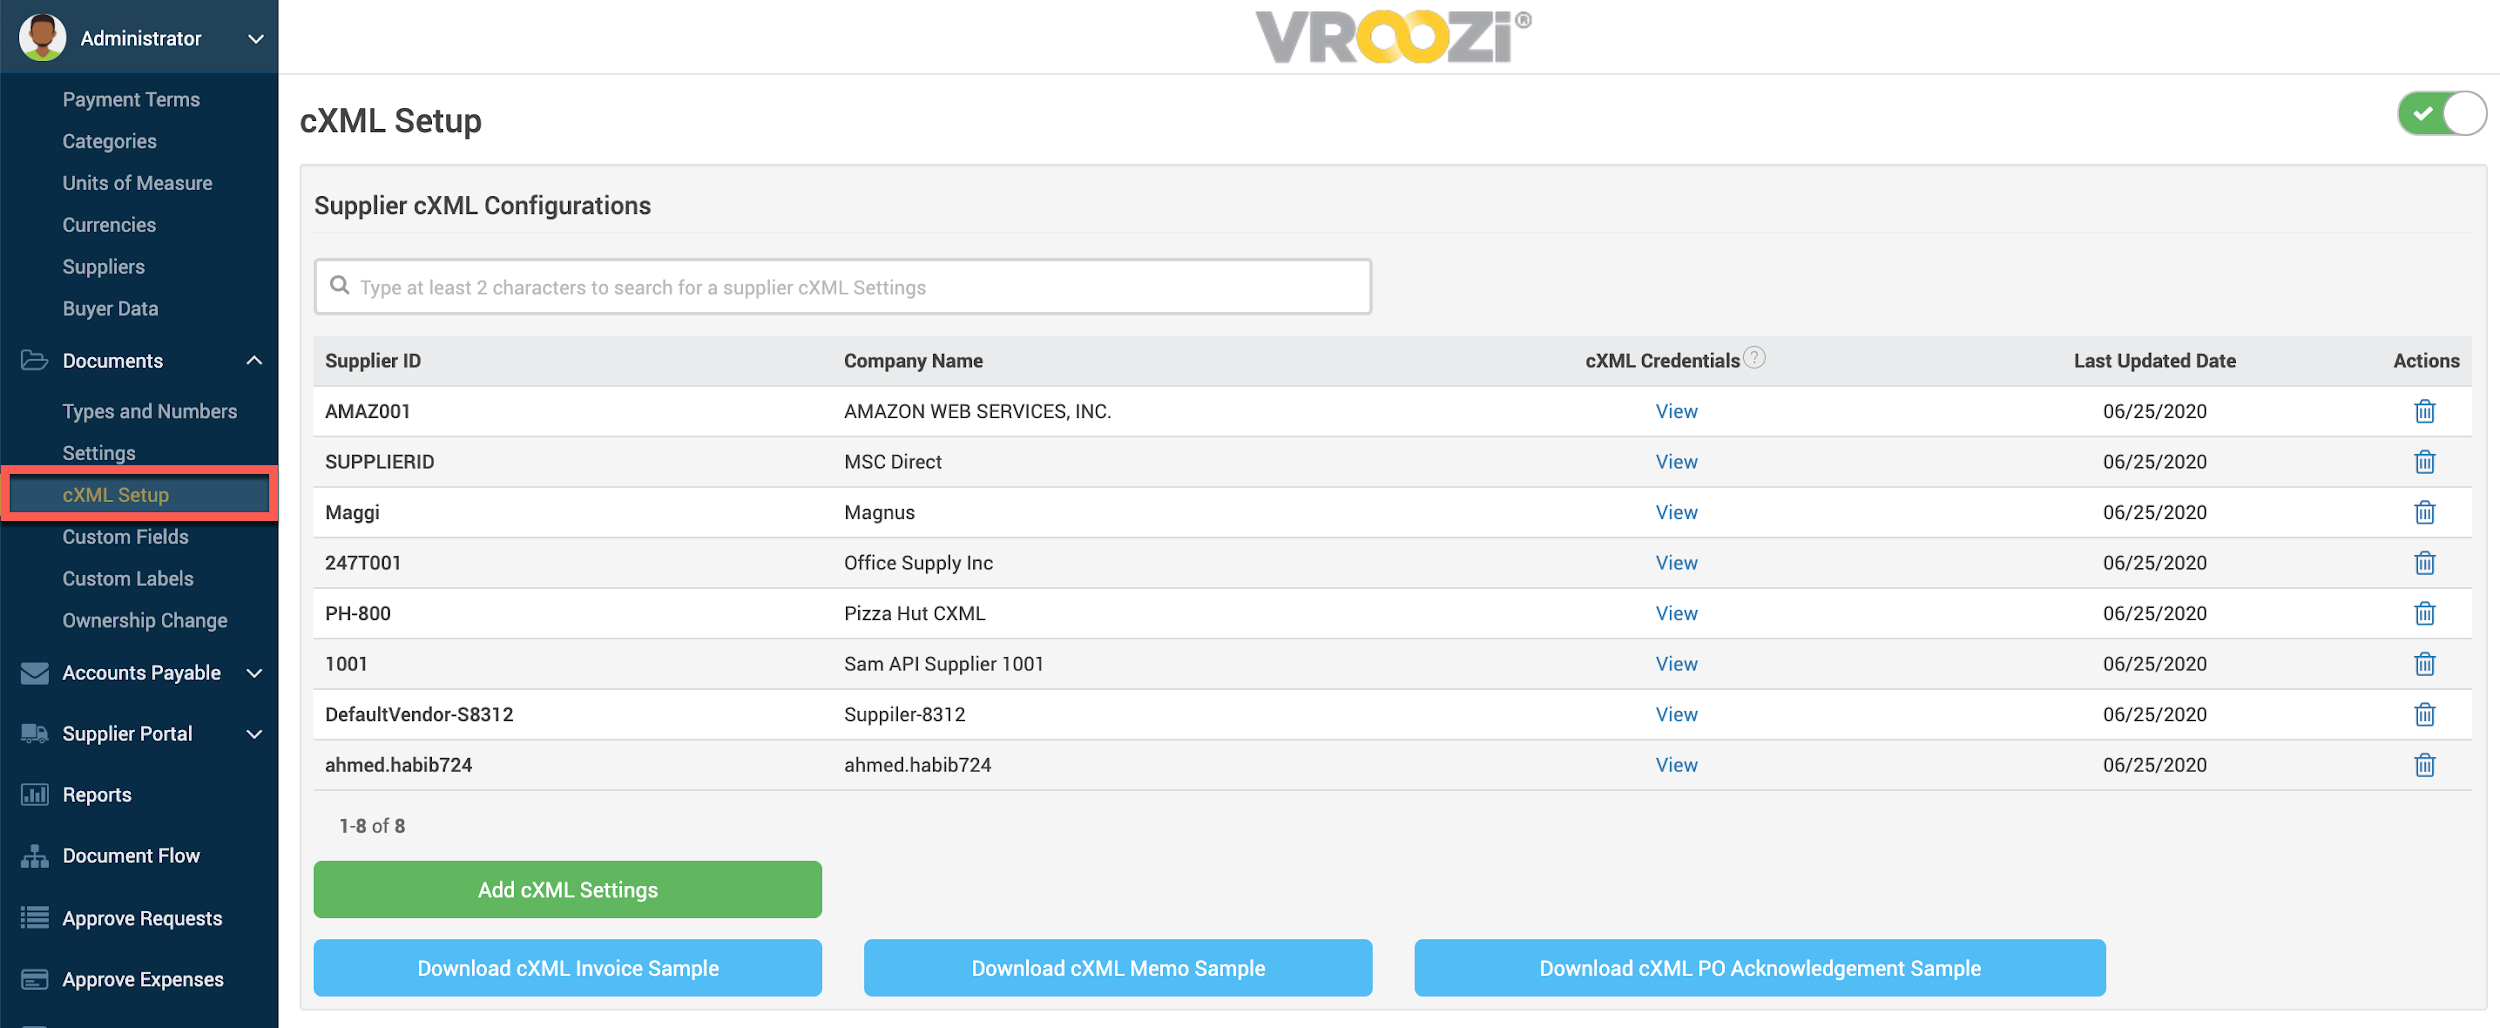
Task: Click the cXML Credentials help question icon
Action: [1754, 357]
